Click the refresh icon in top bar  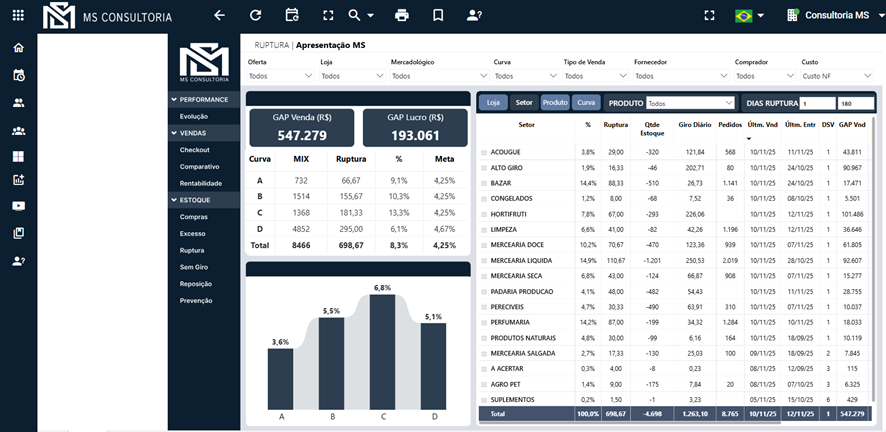[256, 16]
